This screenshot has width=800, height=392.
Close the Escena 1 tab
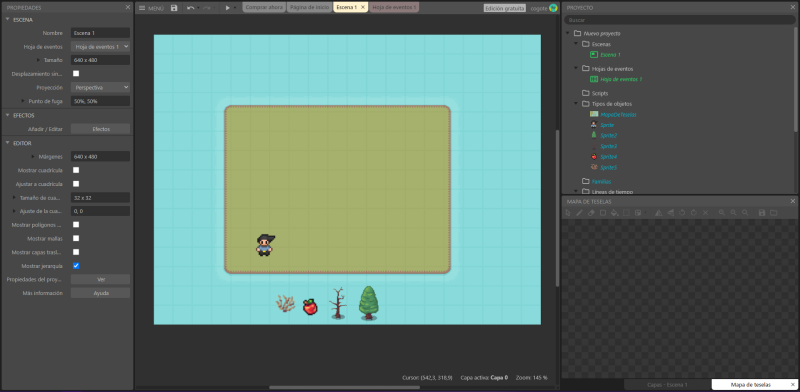coord(363,8)
